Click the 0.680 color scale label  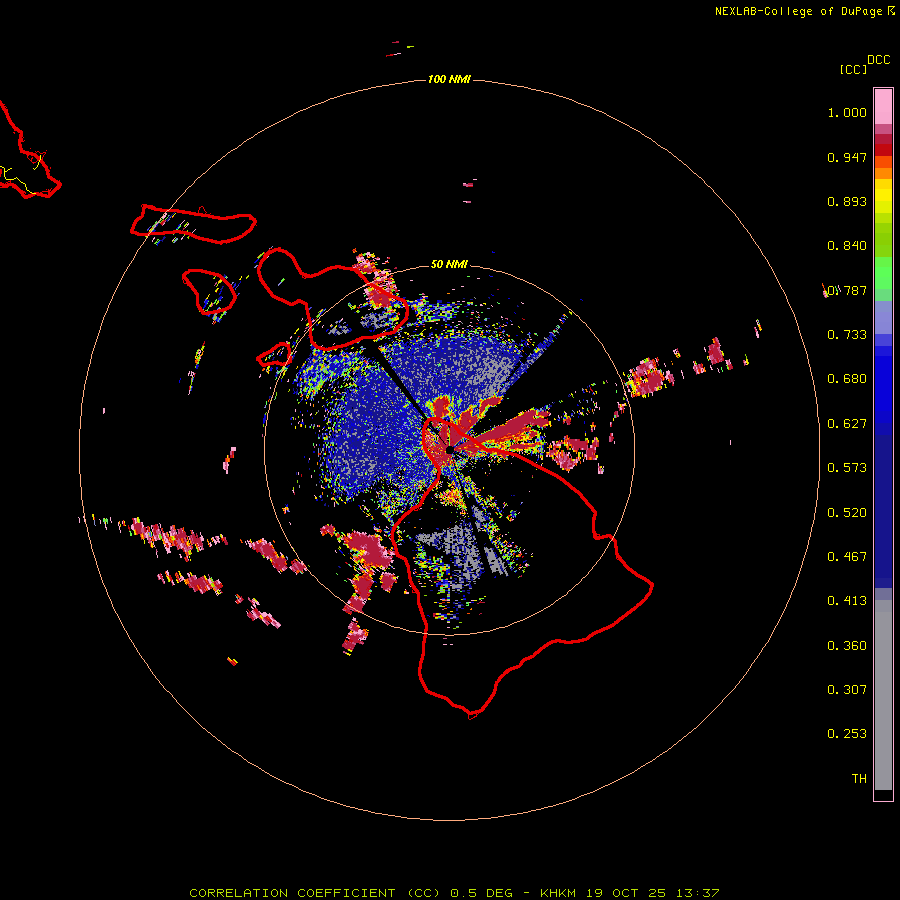point(847,379)
